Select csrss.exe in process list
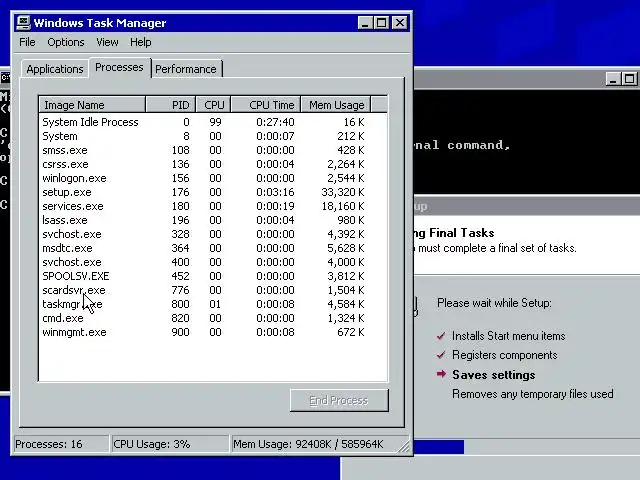The height and width of the screenshot is (480, 640). click(203, 164)
